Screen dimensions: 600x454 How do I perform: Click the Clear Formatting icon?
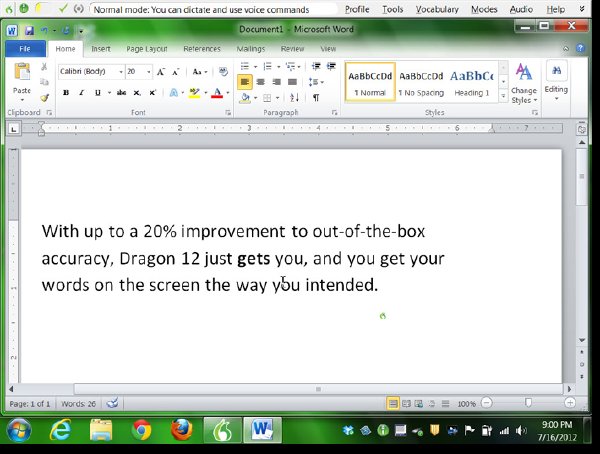click(223, 72)
